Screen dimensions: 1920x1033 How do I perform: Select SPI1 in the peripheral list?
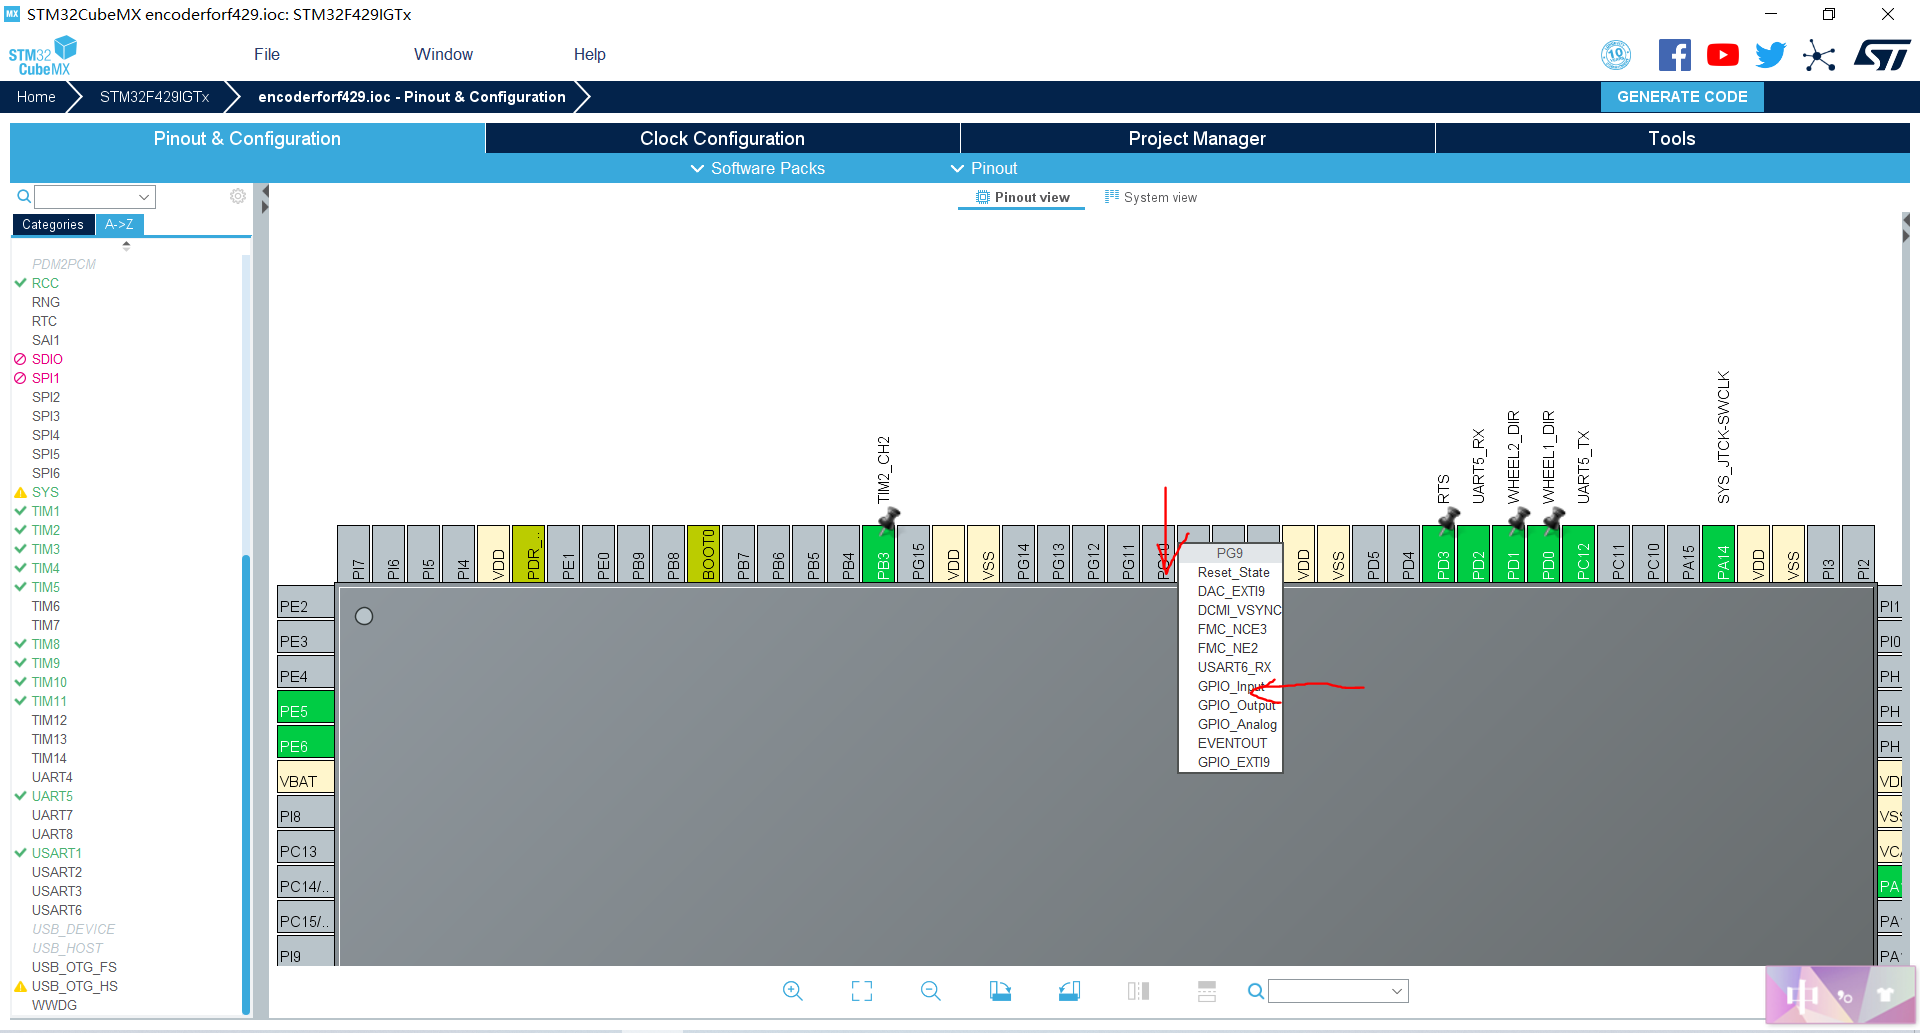45,378
